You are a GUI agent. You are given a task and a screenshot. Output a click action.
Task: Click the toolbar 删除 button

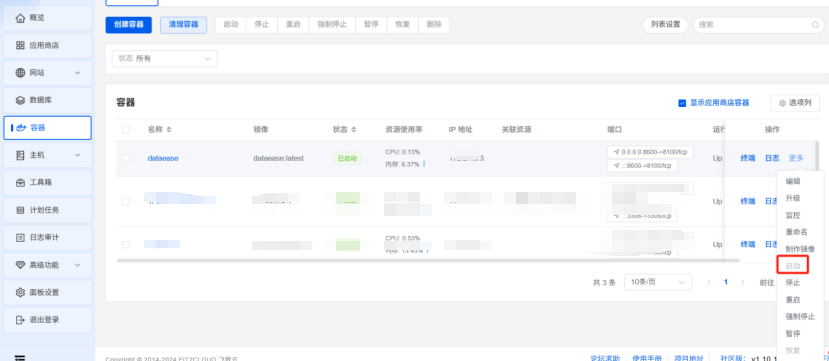434,25
